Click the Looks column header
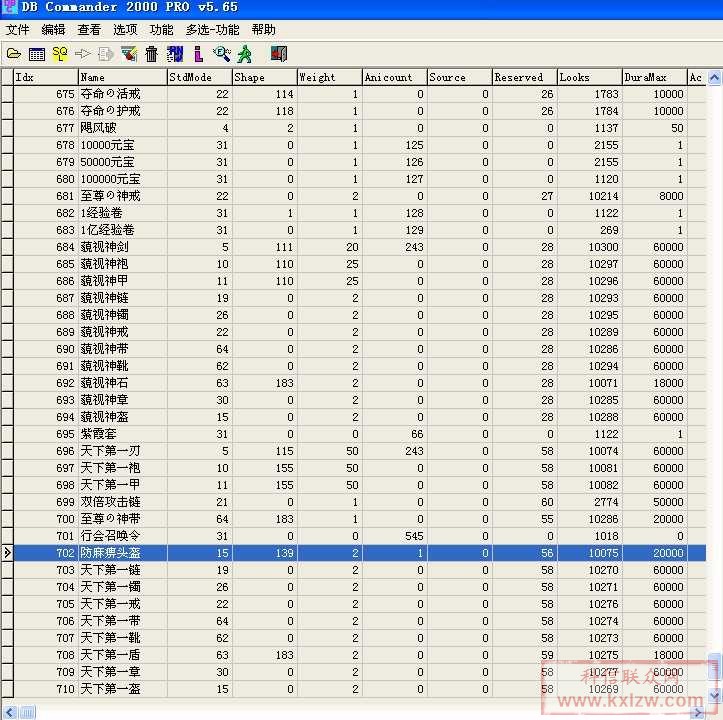 click(x=590, y=77)
